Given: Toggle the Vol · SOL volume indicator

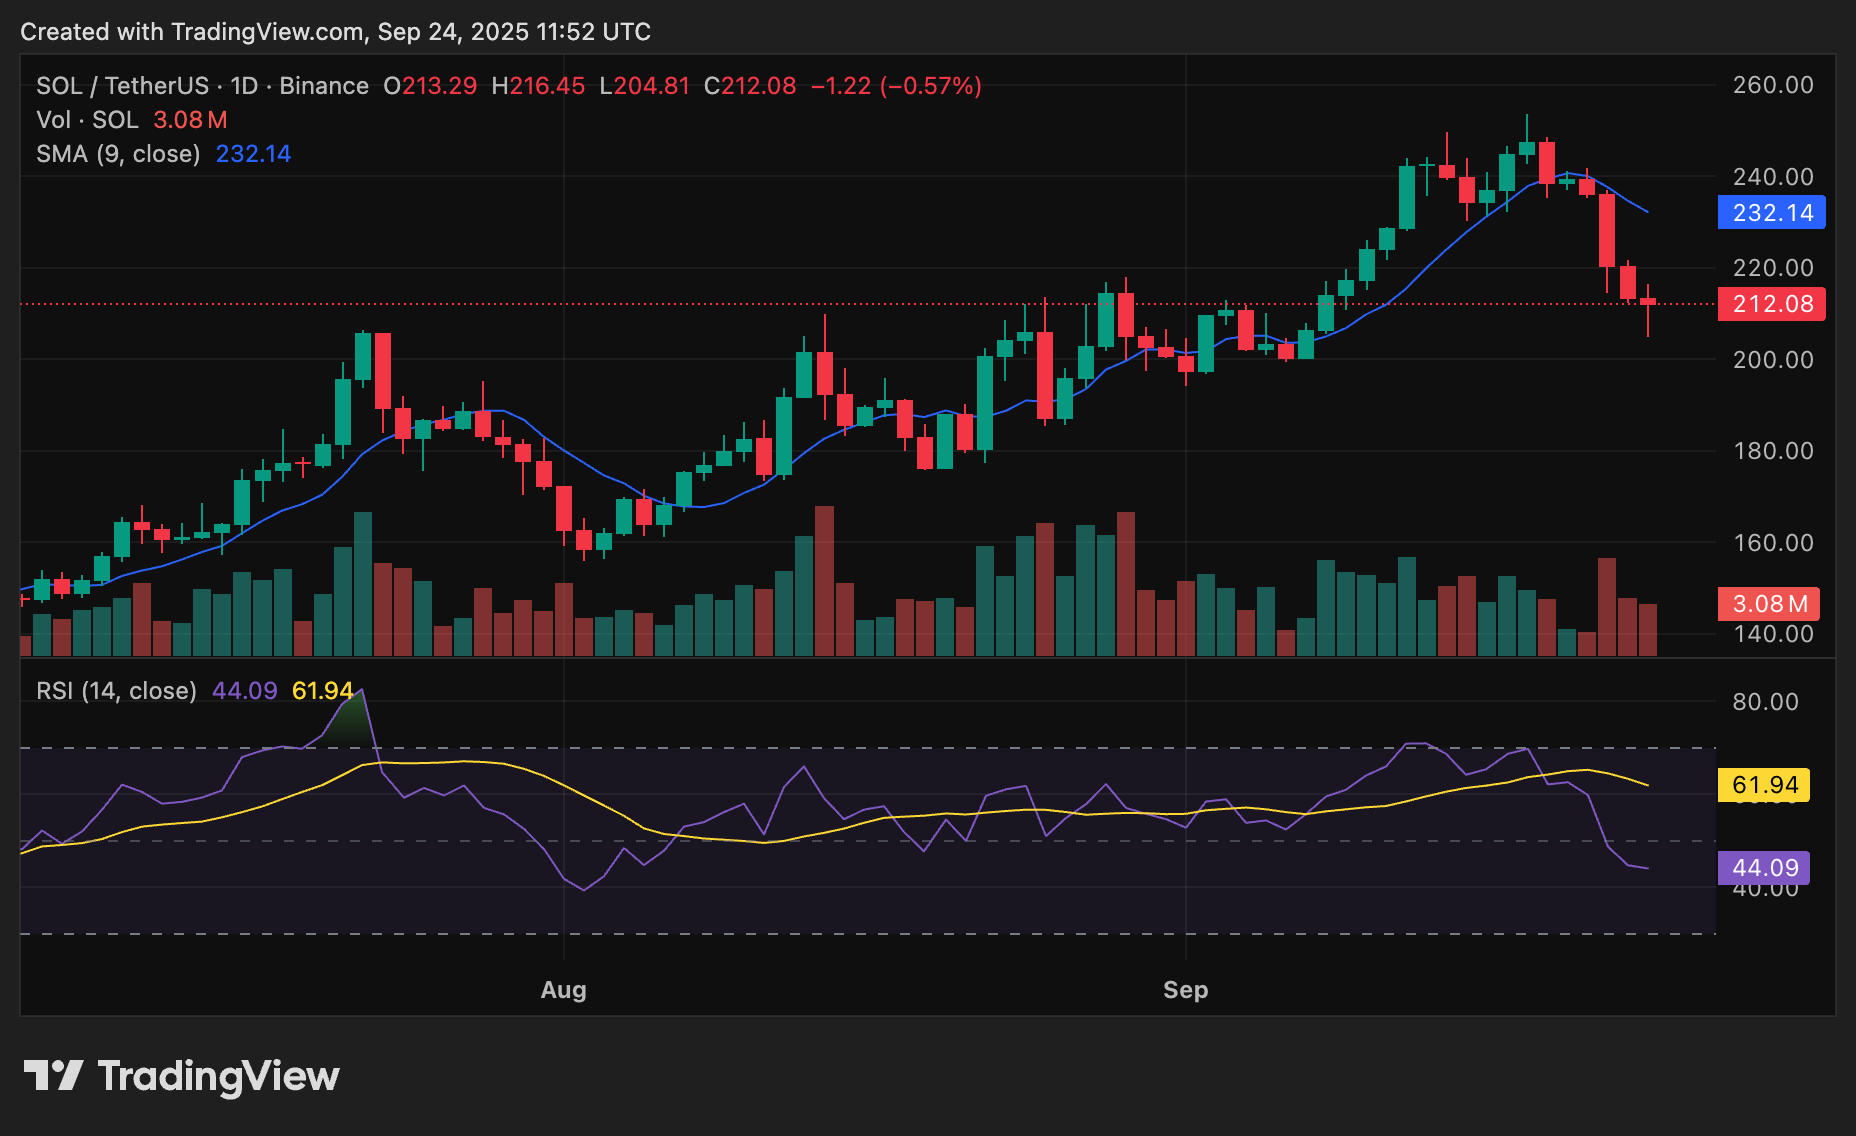Looking at the screenshot, I should (90, 119).
